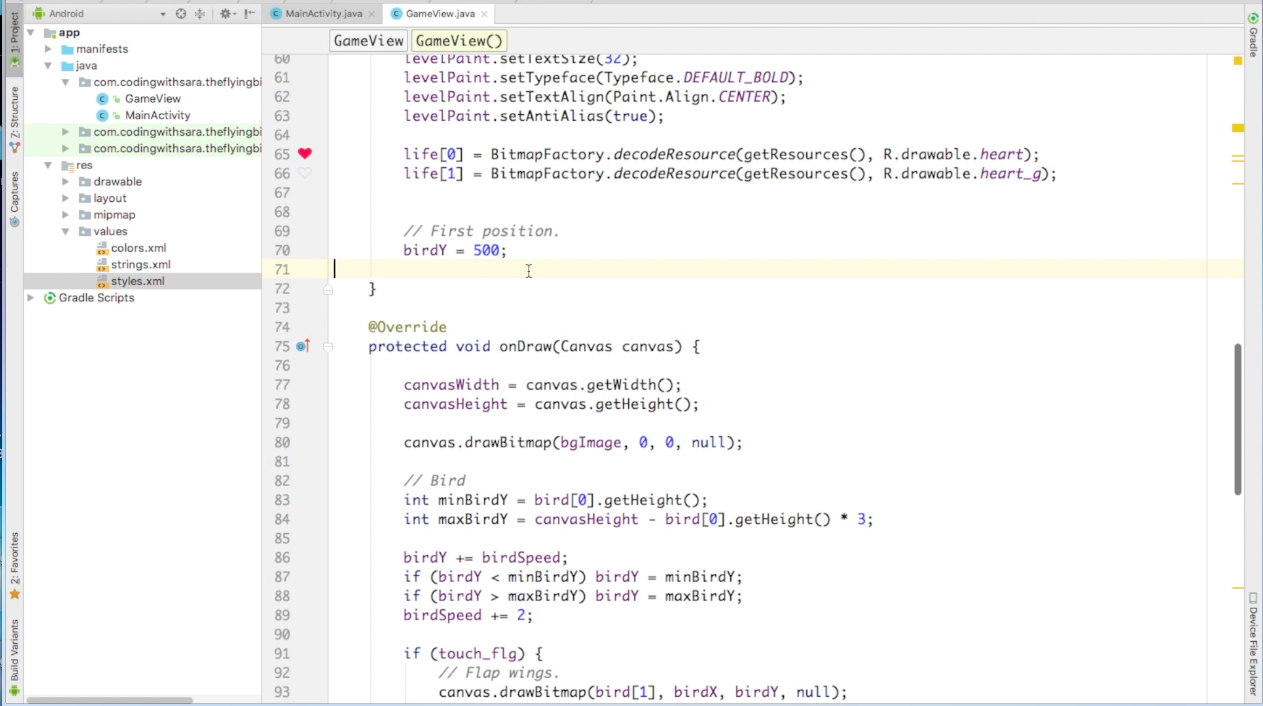Viewport: 1263px width, 706px height.
Task: Click the '// First position.' comment
Action: tap(481, 231)
